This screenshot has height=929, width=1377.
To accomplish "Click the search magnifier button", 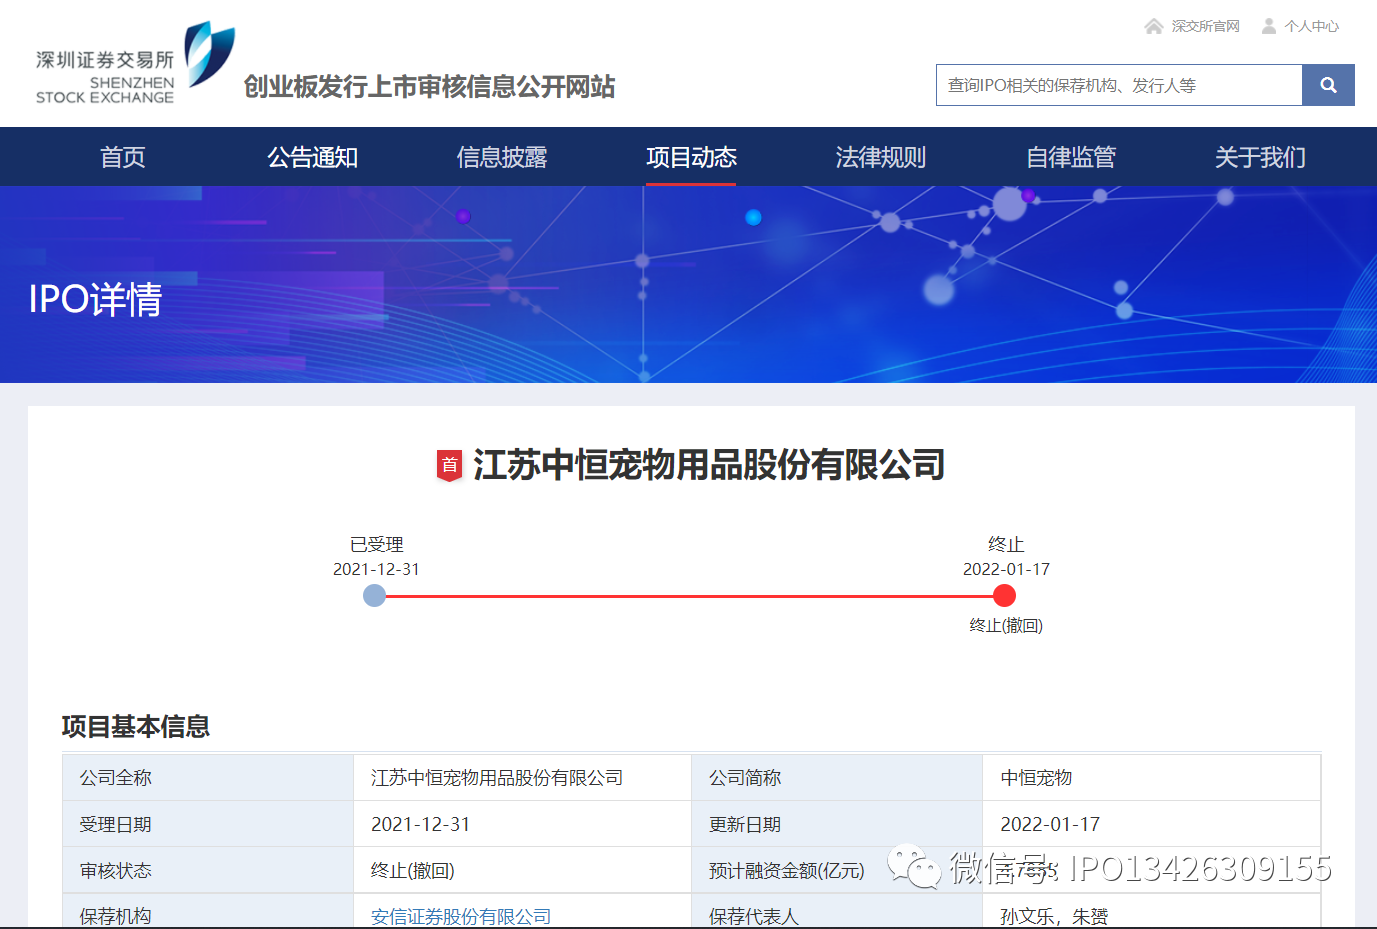I will tap(1328, 85).
